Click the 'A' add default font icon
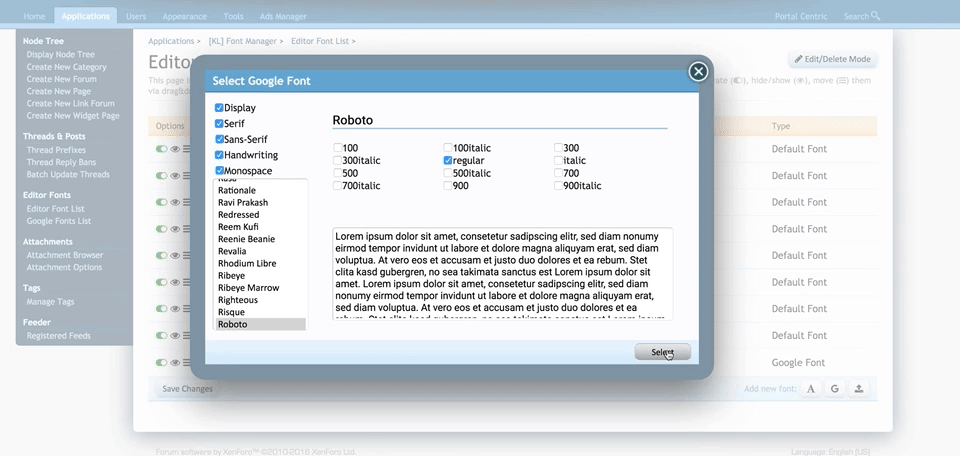 point(811,389)
